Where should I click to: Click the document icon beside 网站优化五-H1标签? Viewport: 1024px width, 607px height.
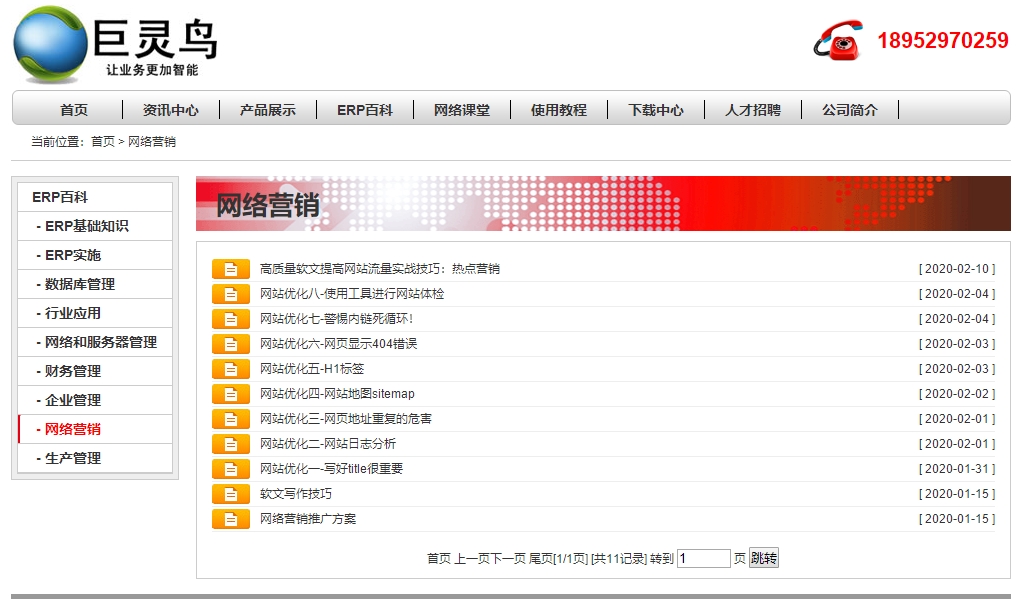coord(229,368)
